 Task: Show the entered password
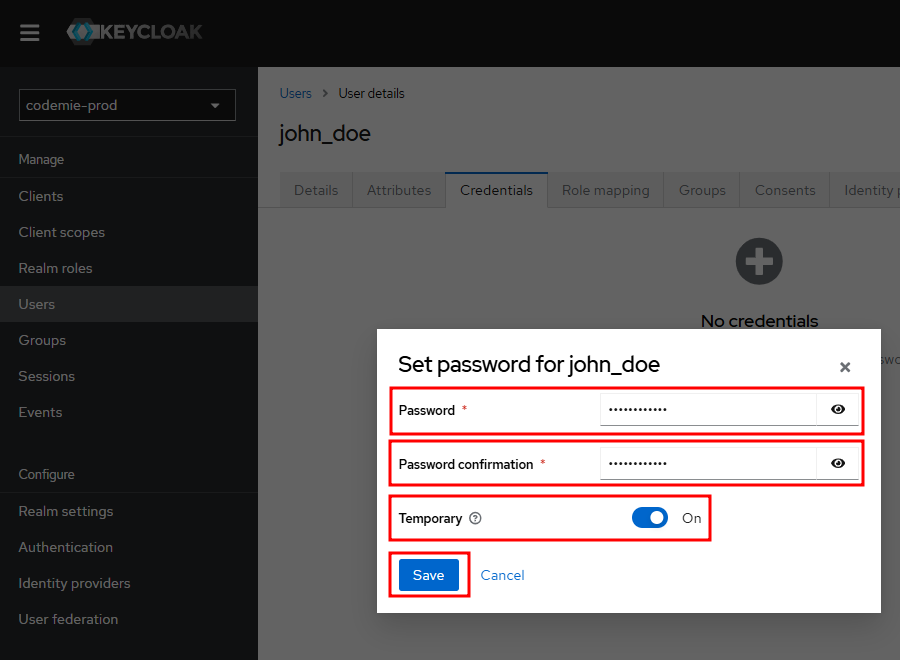click(x=838, y=409)
